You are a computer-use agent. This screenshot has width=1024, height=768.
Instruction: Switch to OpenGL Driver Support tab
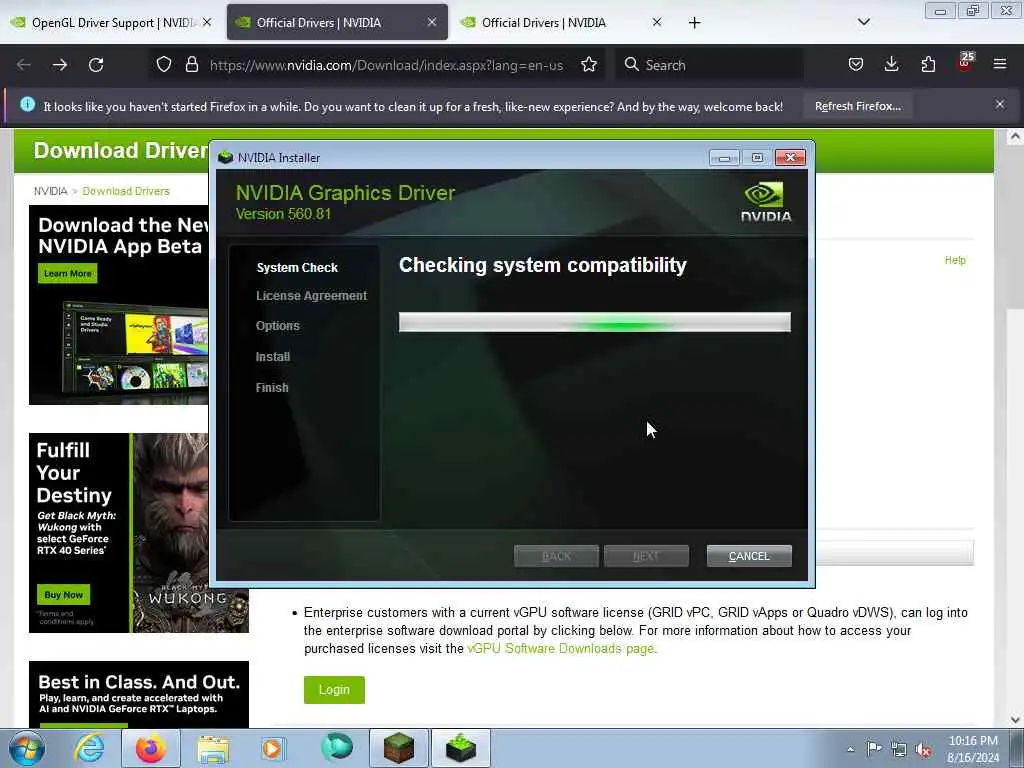pyautogui.click(x=110, y=23)
